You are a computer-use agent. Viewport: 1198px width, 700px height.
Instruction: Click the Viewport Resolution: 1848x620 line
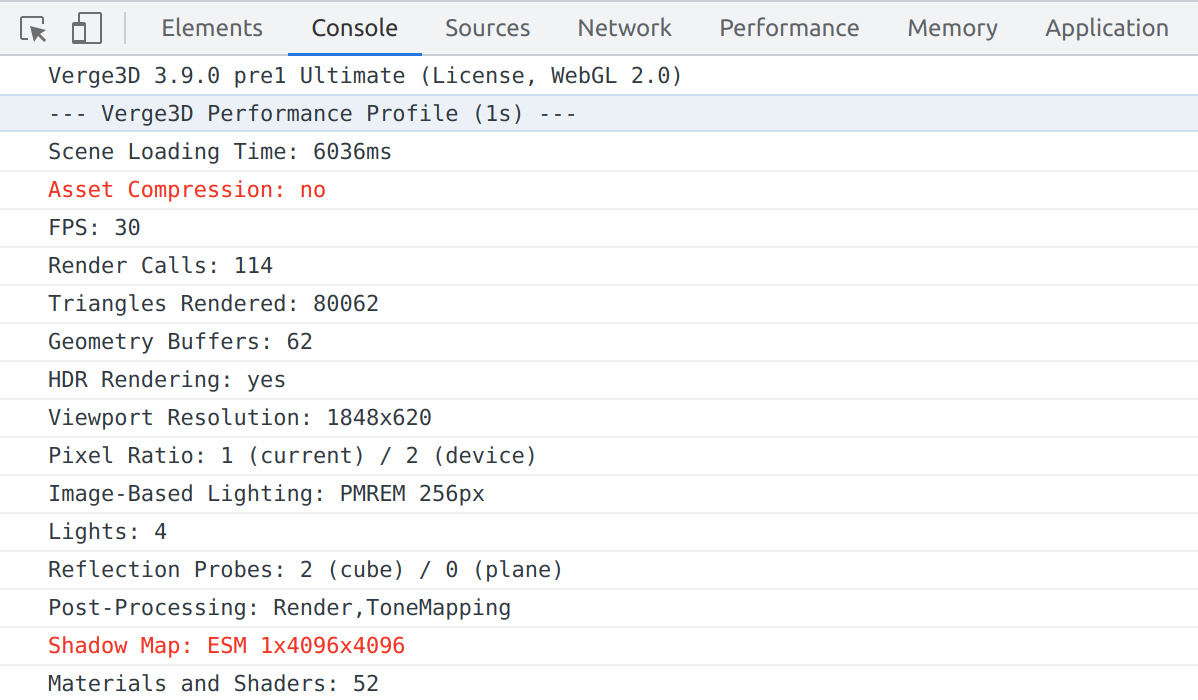coord(599,418)
